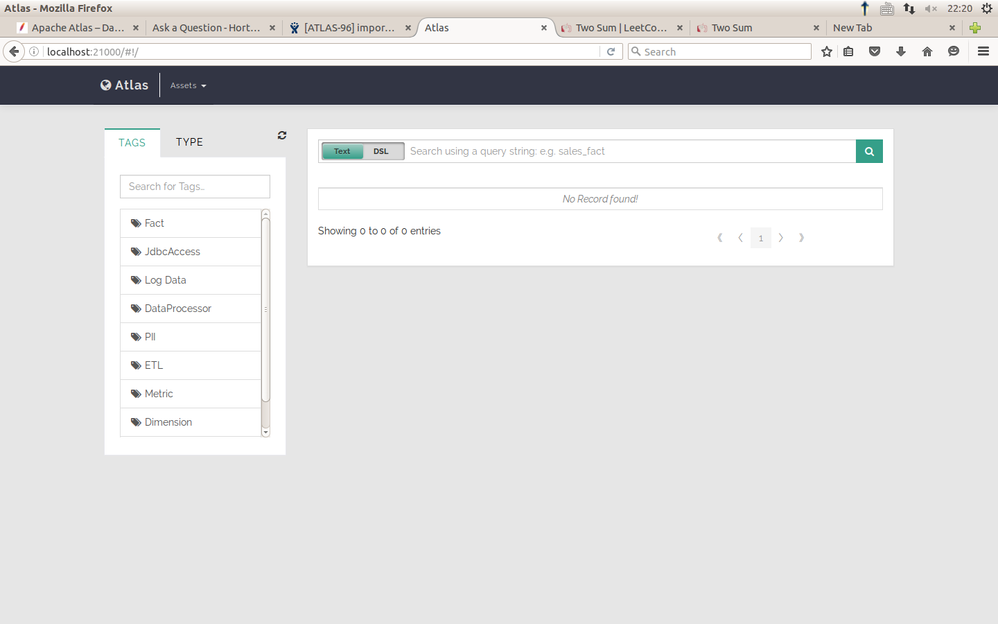998x624 pixels.
Task: Focus the Search for Tags field
Action: [195, 187]
